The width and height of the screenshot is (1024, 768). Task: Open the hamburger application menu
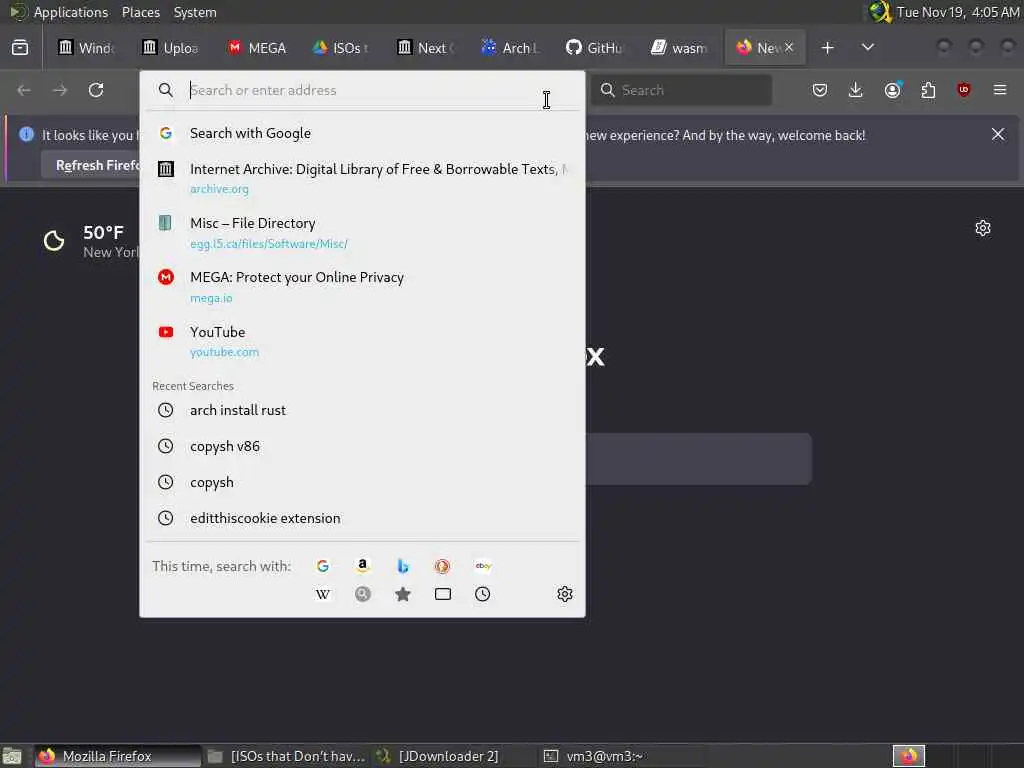[1000, 90]
